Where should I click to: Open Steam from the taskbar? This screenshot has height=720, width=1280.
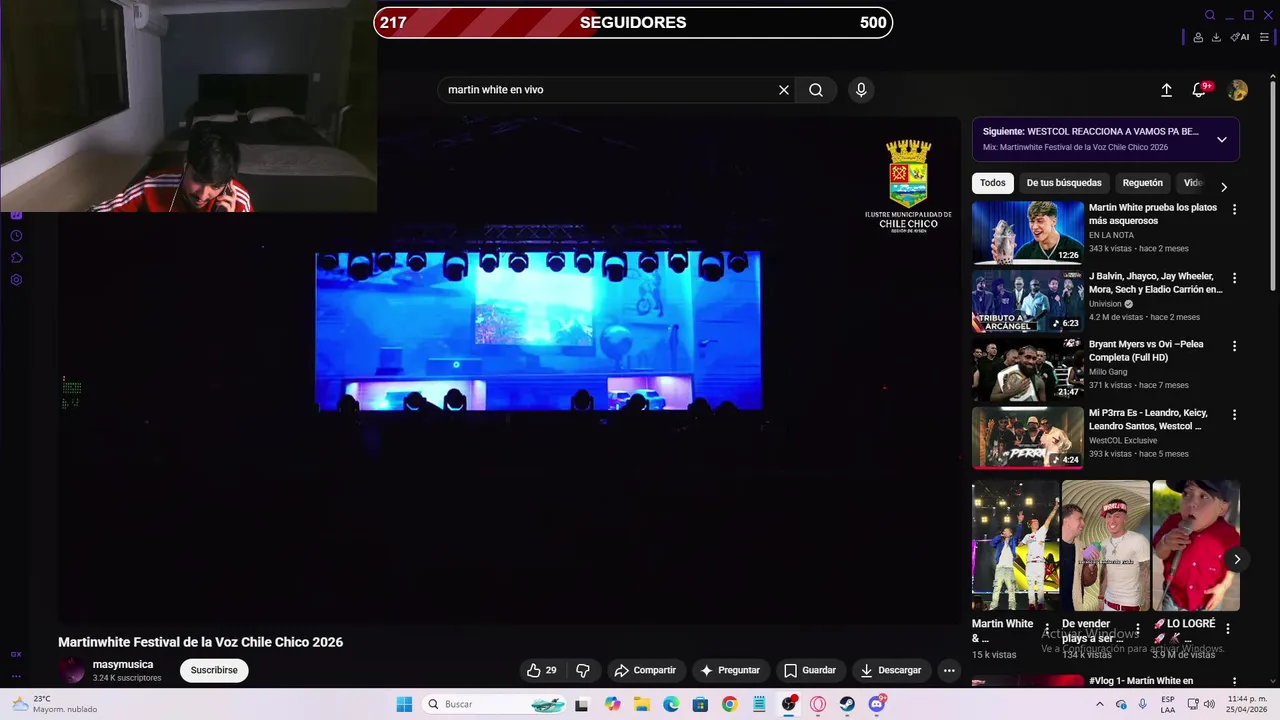(847, 704)
